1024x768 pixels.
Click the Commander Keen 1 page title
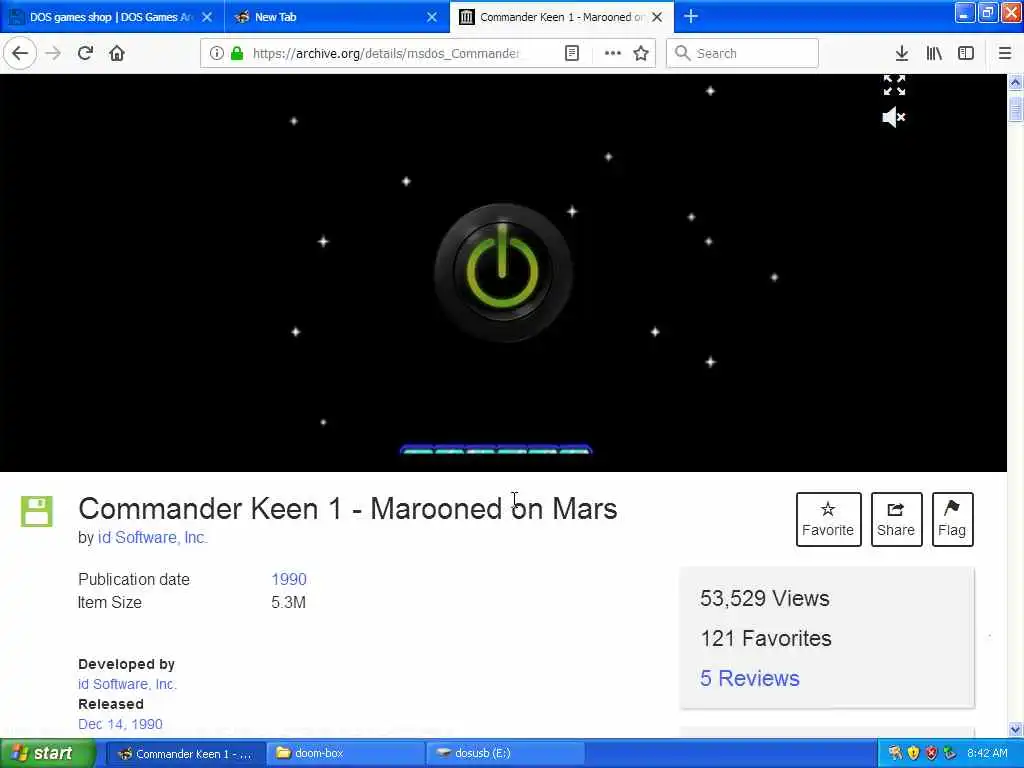(x=347, y=509)
